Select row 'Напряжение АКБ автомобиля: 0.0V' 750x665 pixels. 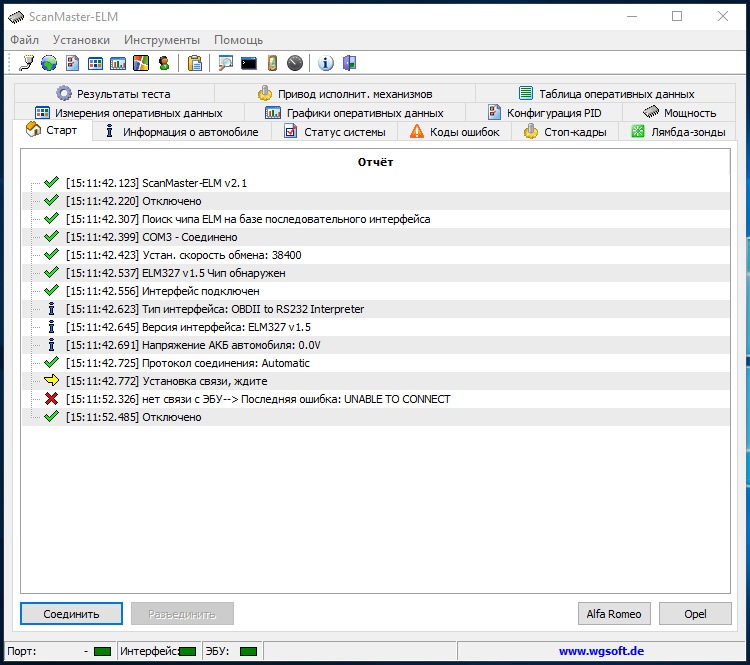pyautogui.click(x=375, y=345)
